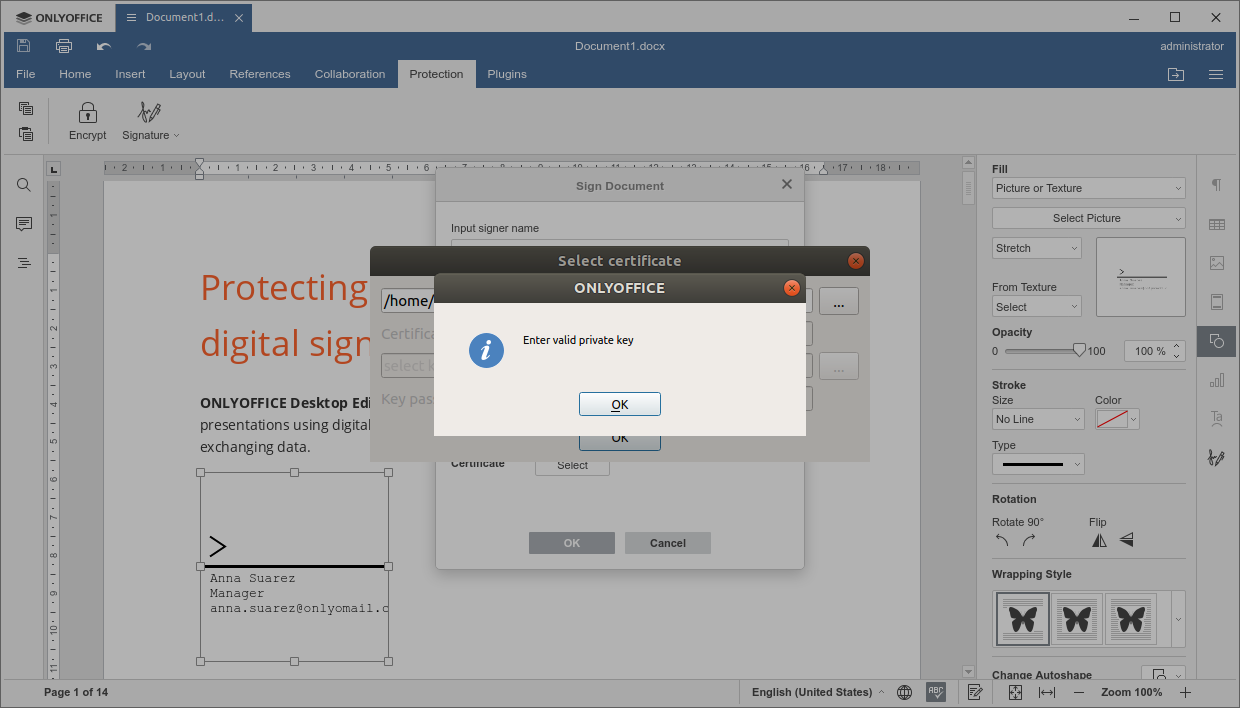Open the signature settings panel
Viewport: 1240px width, 708px height.
pyautogui.click(x=1216, y=457)
